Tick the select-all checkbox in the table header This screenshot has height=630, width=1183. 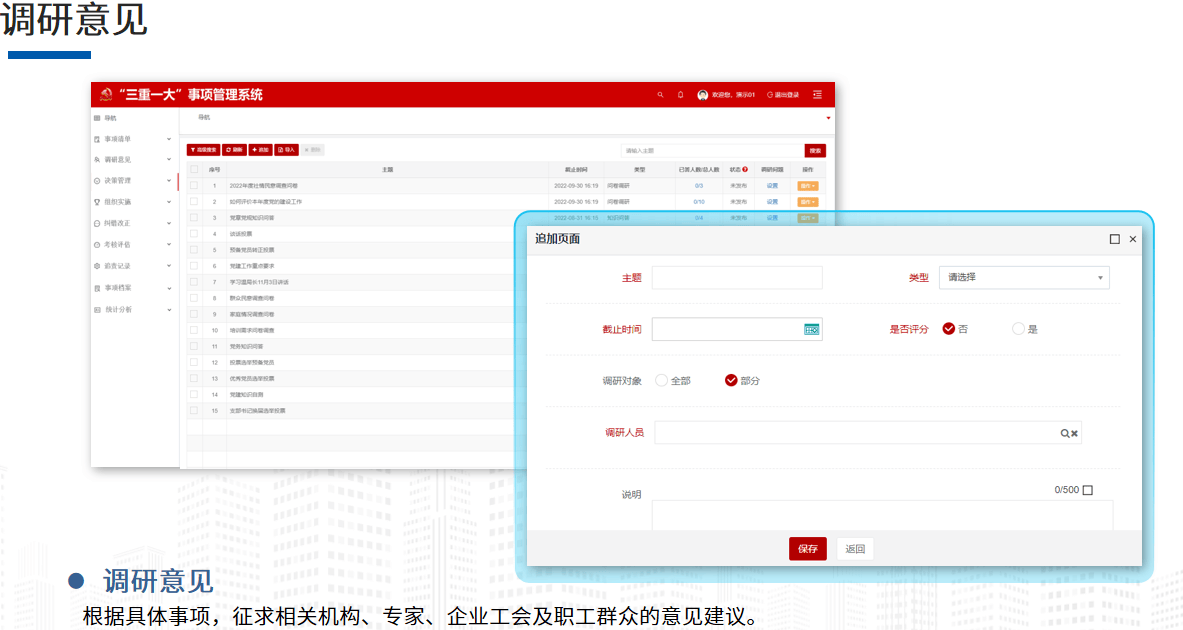coord(194,170)
